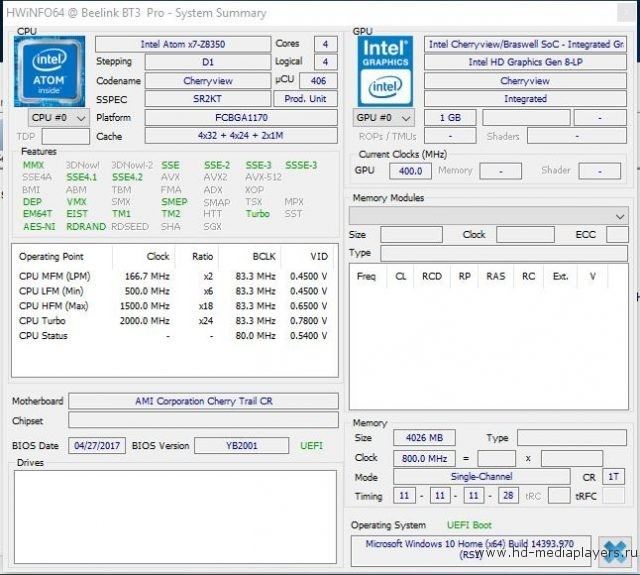This screenshot has width=640, height=575.
Task: Click the FCBGA1170 platform field
Action: [x=241, y=118]
